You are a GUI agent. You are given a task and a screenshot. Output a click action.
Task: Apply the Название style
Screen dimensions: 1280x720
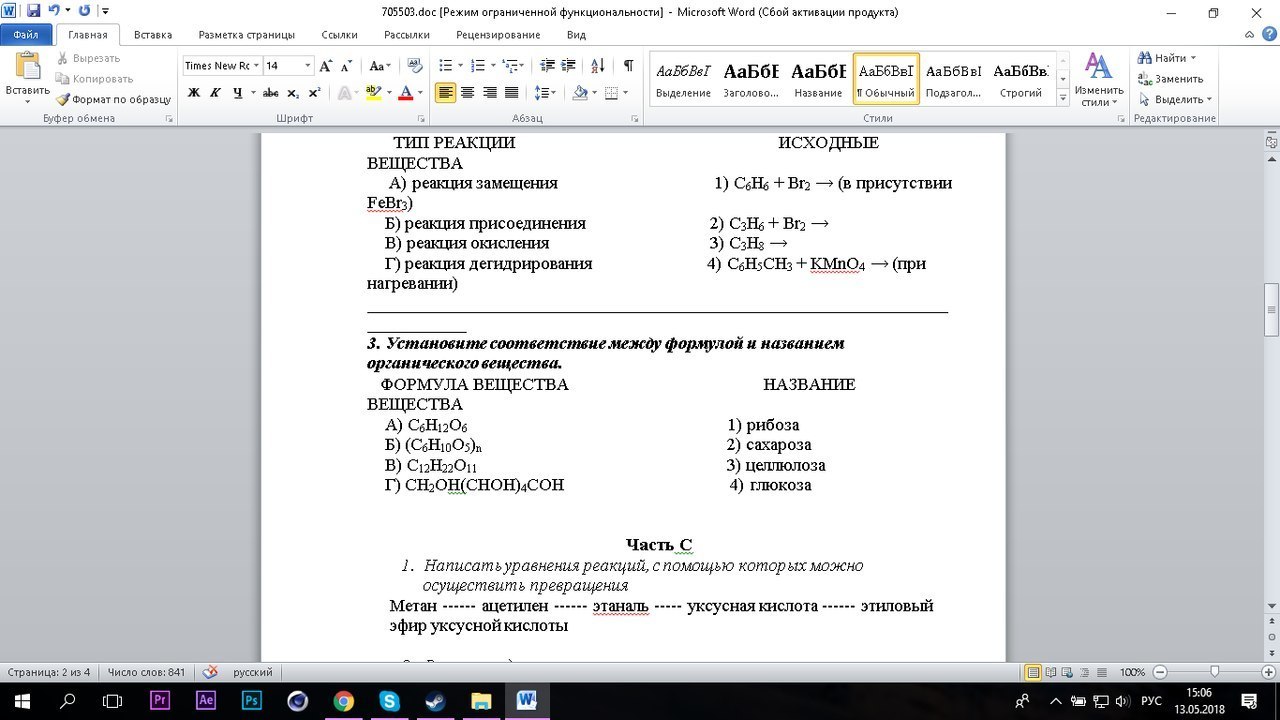click(x=818, y=79)
